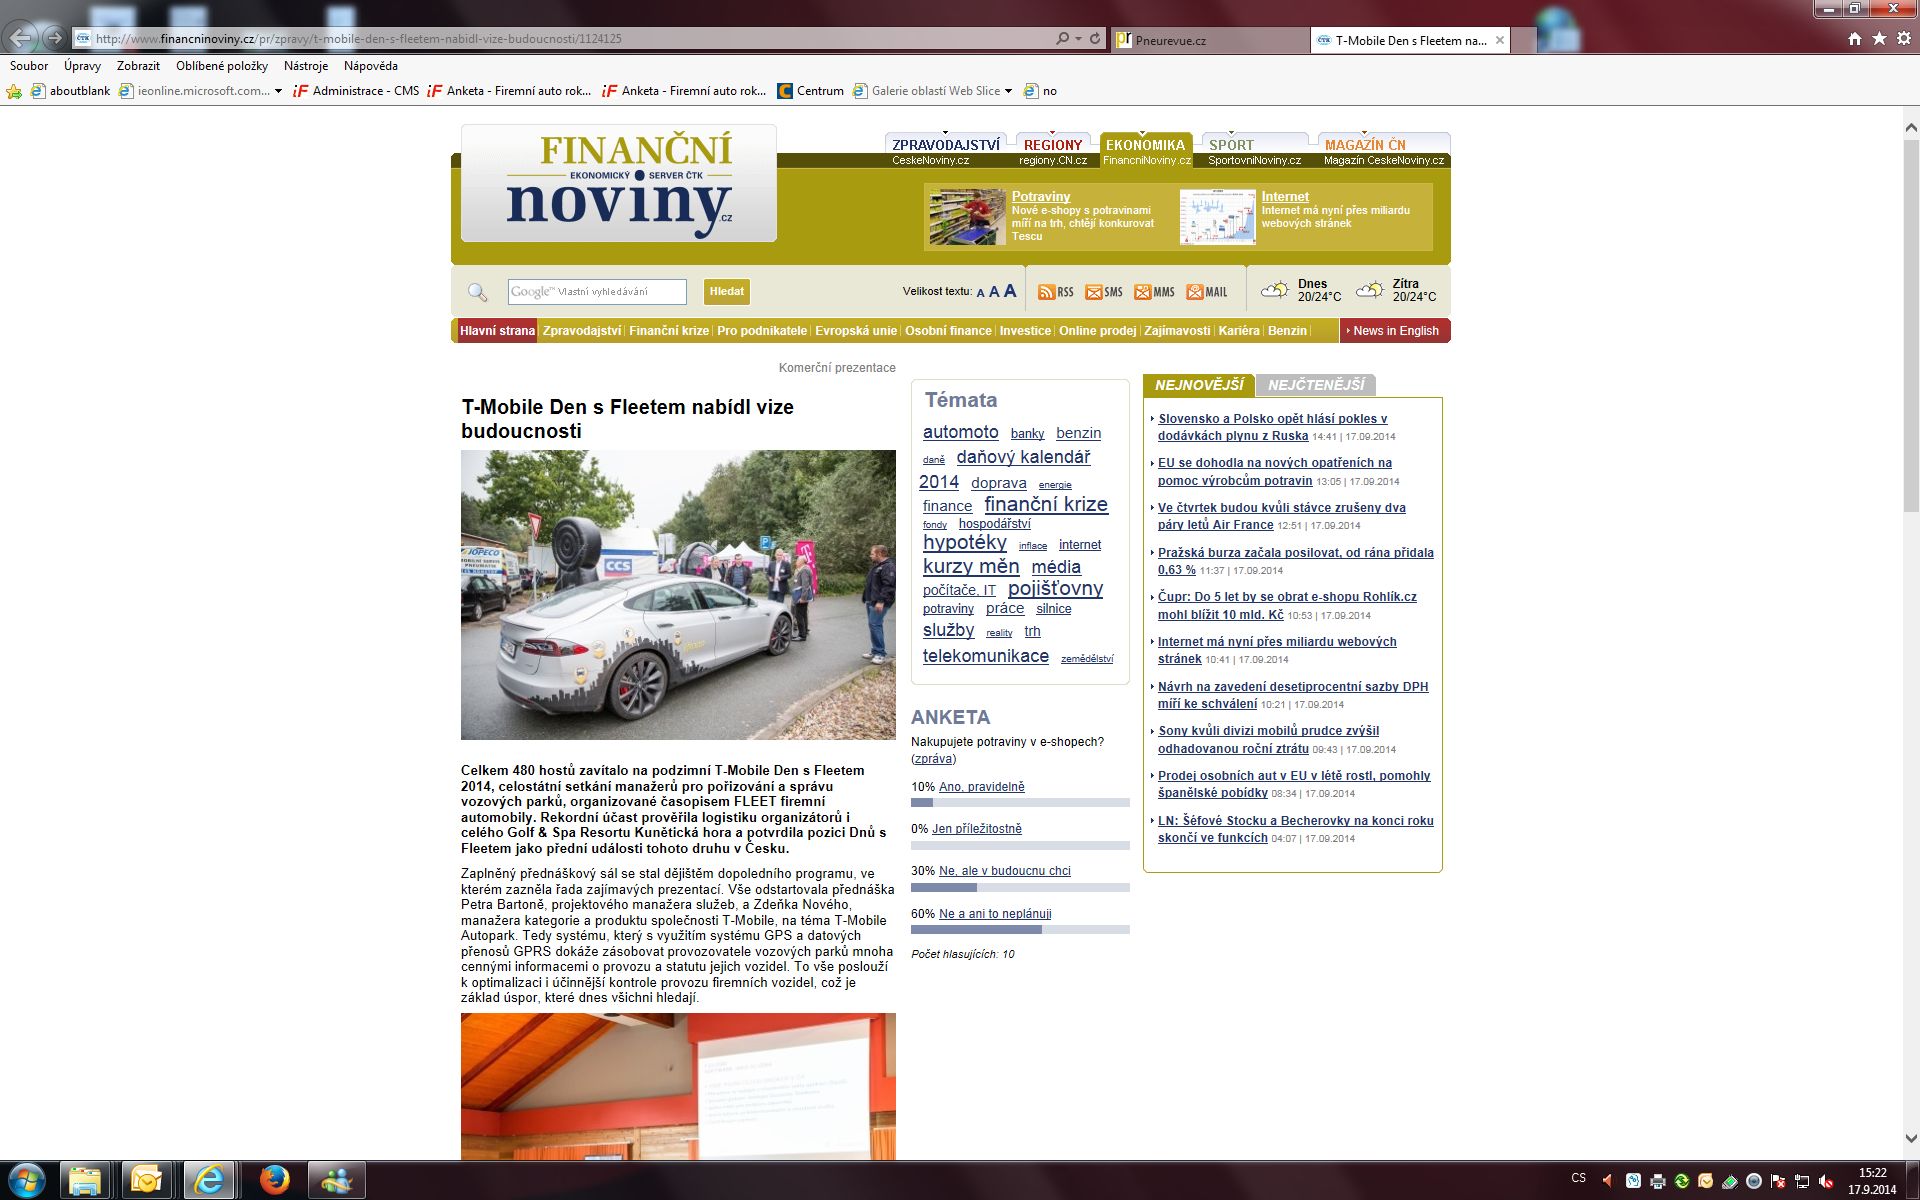Open the Finanční krize navigation link

pos(669,331)
